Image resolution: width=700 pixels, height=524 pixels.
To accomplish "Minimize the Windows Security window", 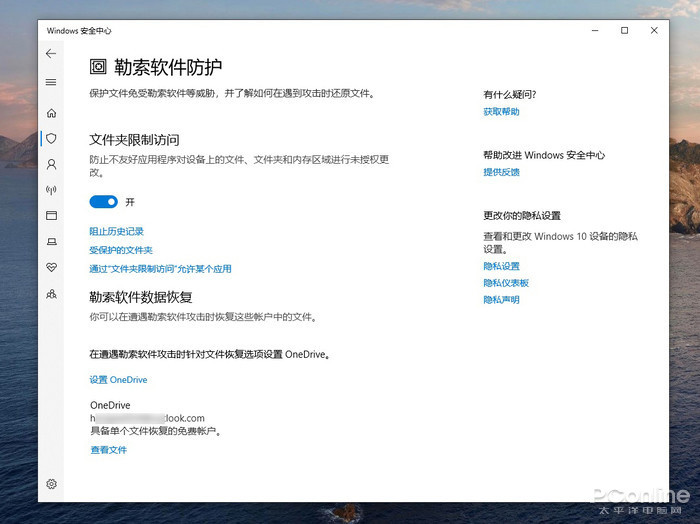I will coord(595,30).
